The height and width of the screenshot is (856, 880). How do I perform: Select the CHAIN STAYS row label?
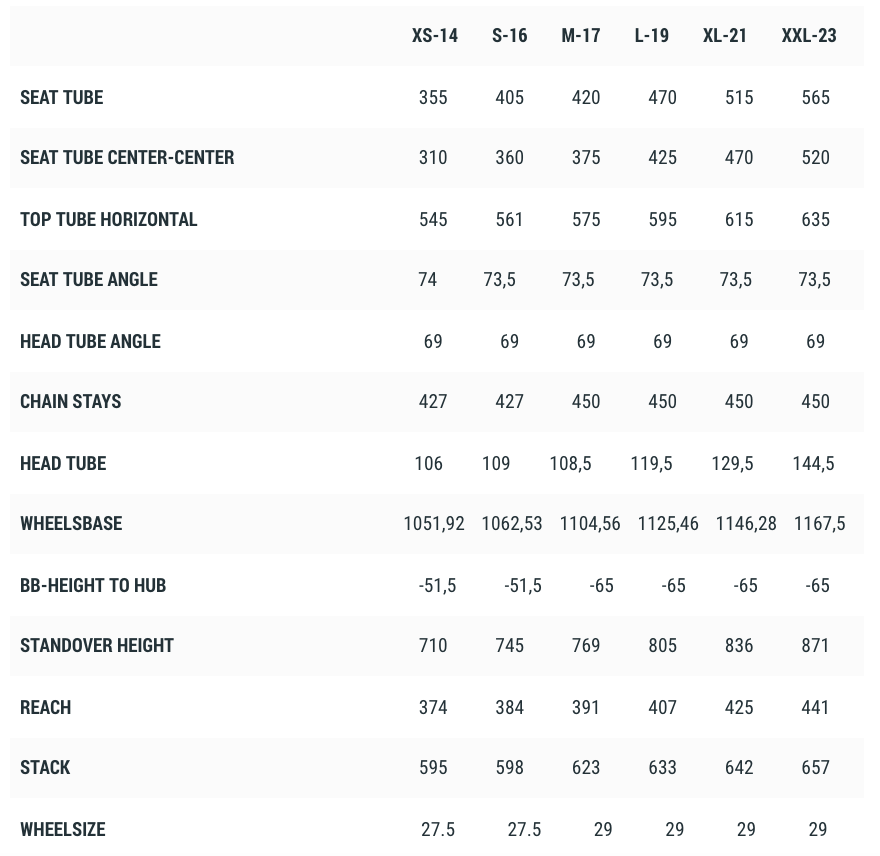pos(71,402)
